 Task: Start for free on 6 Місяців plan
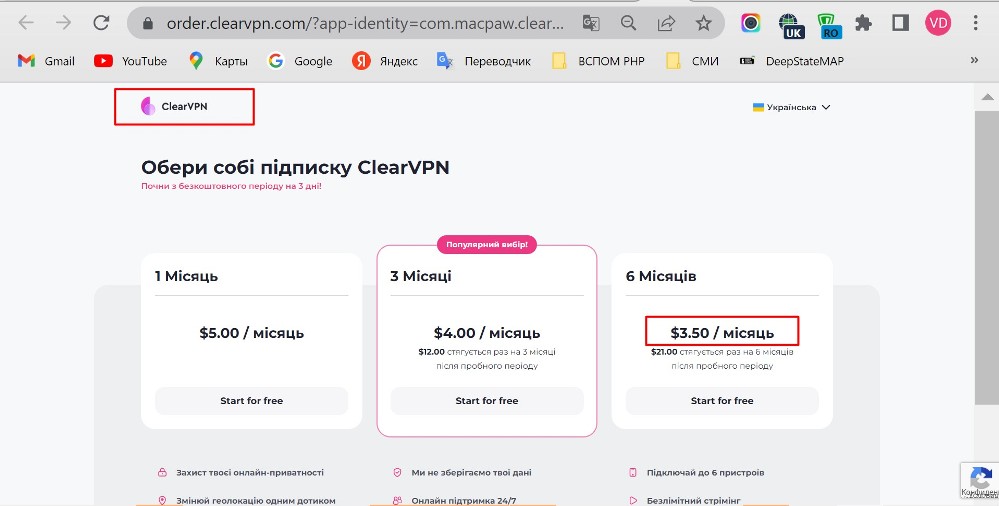pyautogui.click(x=722, y=401)
